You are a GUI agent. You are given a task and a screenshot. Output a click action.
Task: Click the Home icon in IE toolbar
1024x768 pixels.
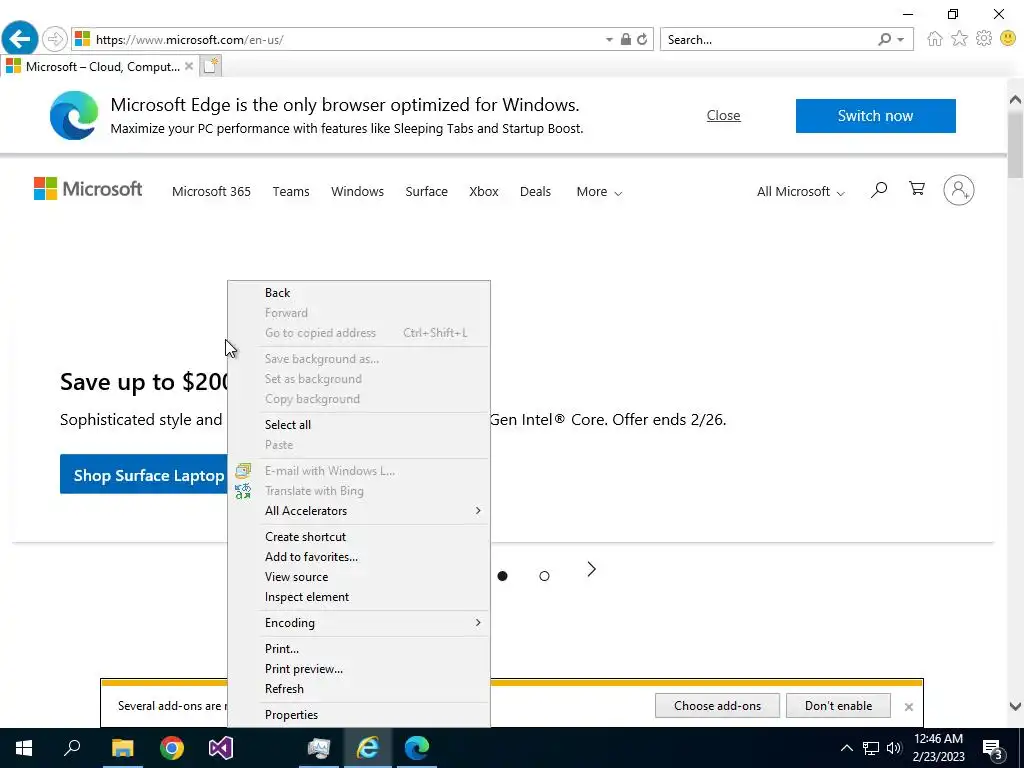935,39
